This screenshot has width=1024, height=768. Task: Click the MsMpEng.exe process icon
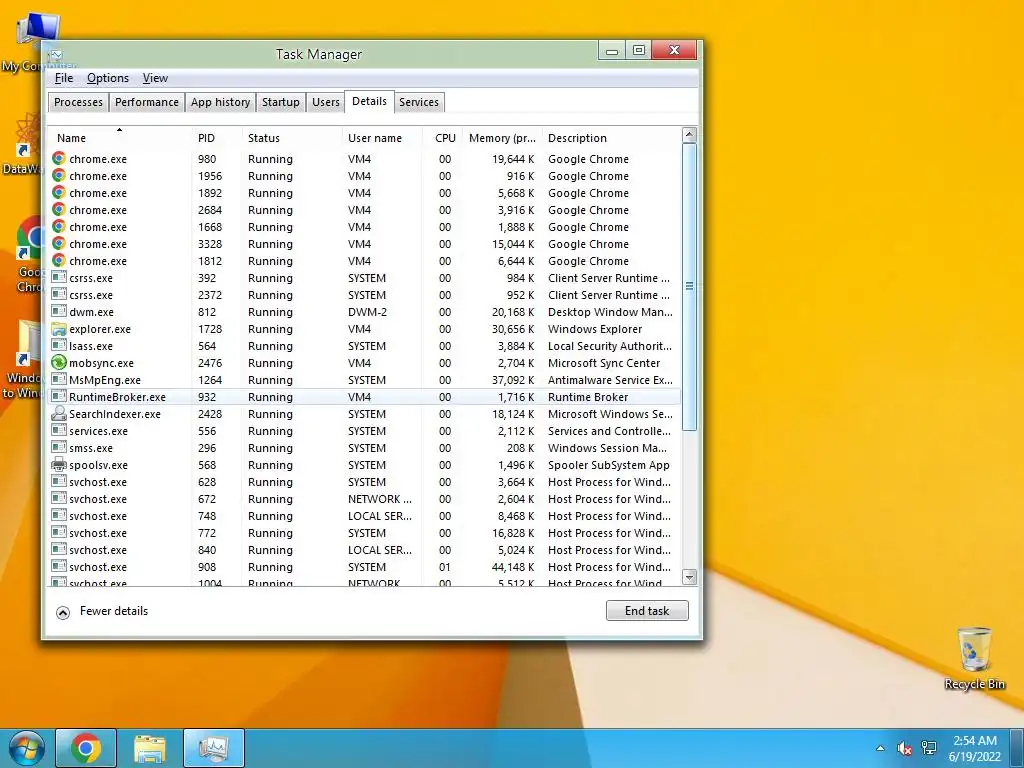coord(59,379)
